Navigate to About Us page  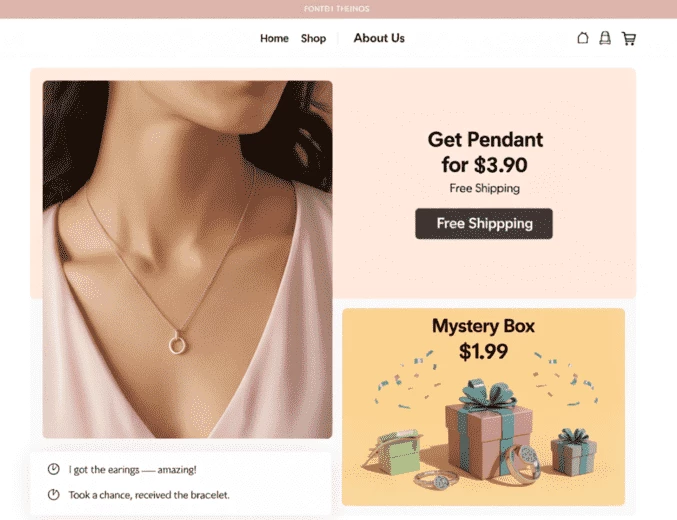(x=379, y=38)
